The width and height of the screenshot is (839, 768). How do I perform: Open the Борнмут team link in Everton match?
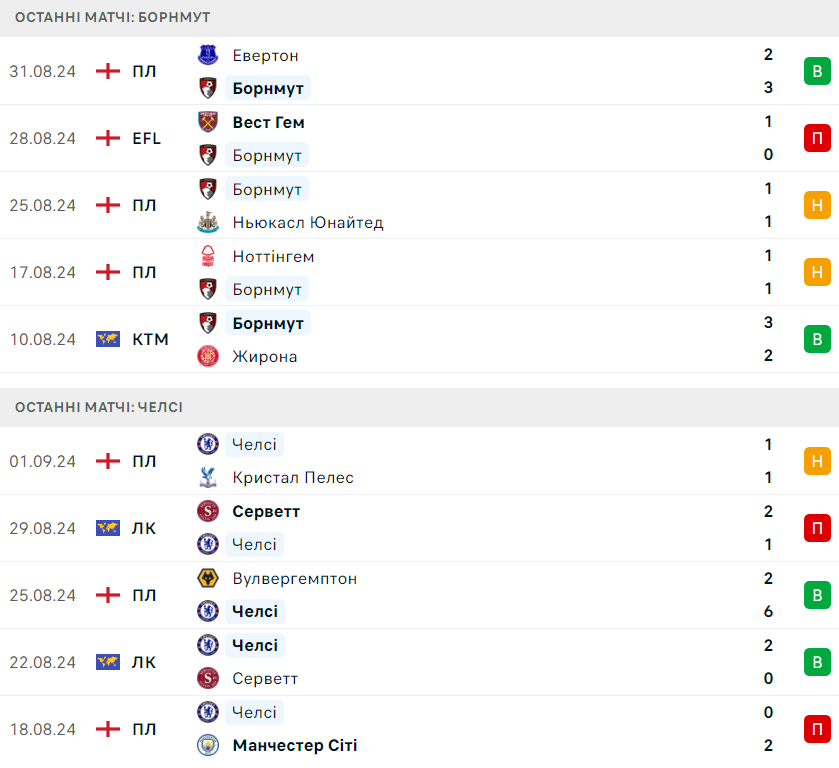(x=267, y=88)
